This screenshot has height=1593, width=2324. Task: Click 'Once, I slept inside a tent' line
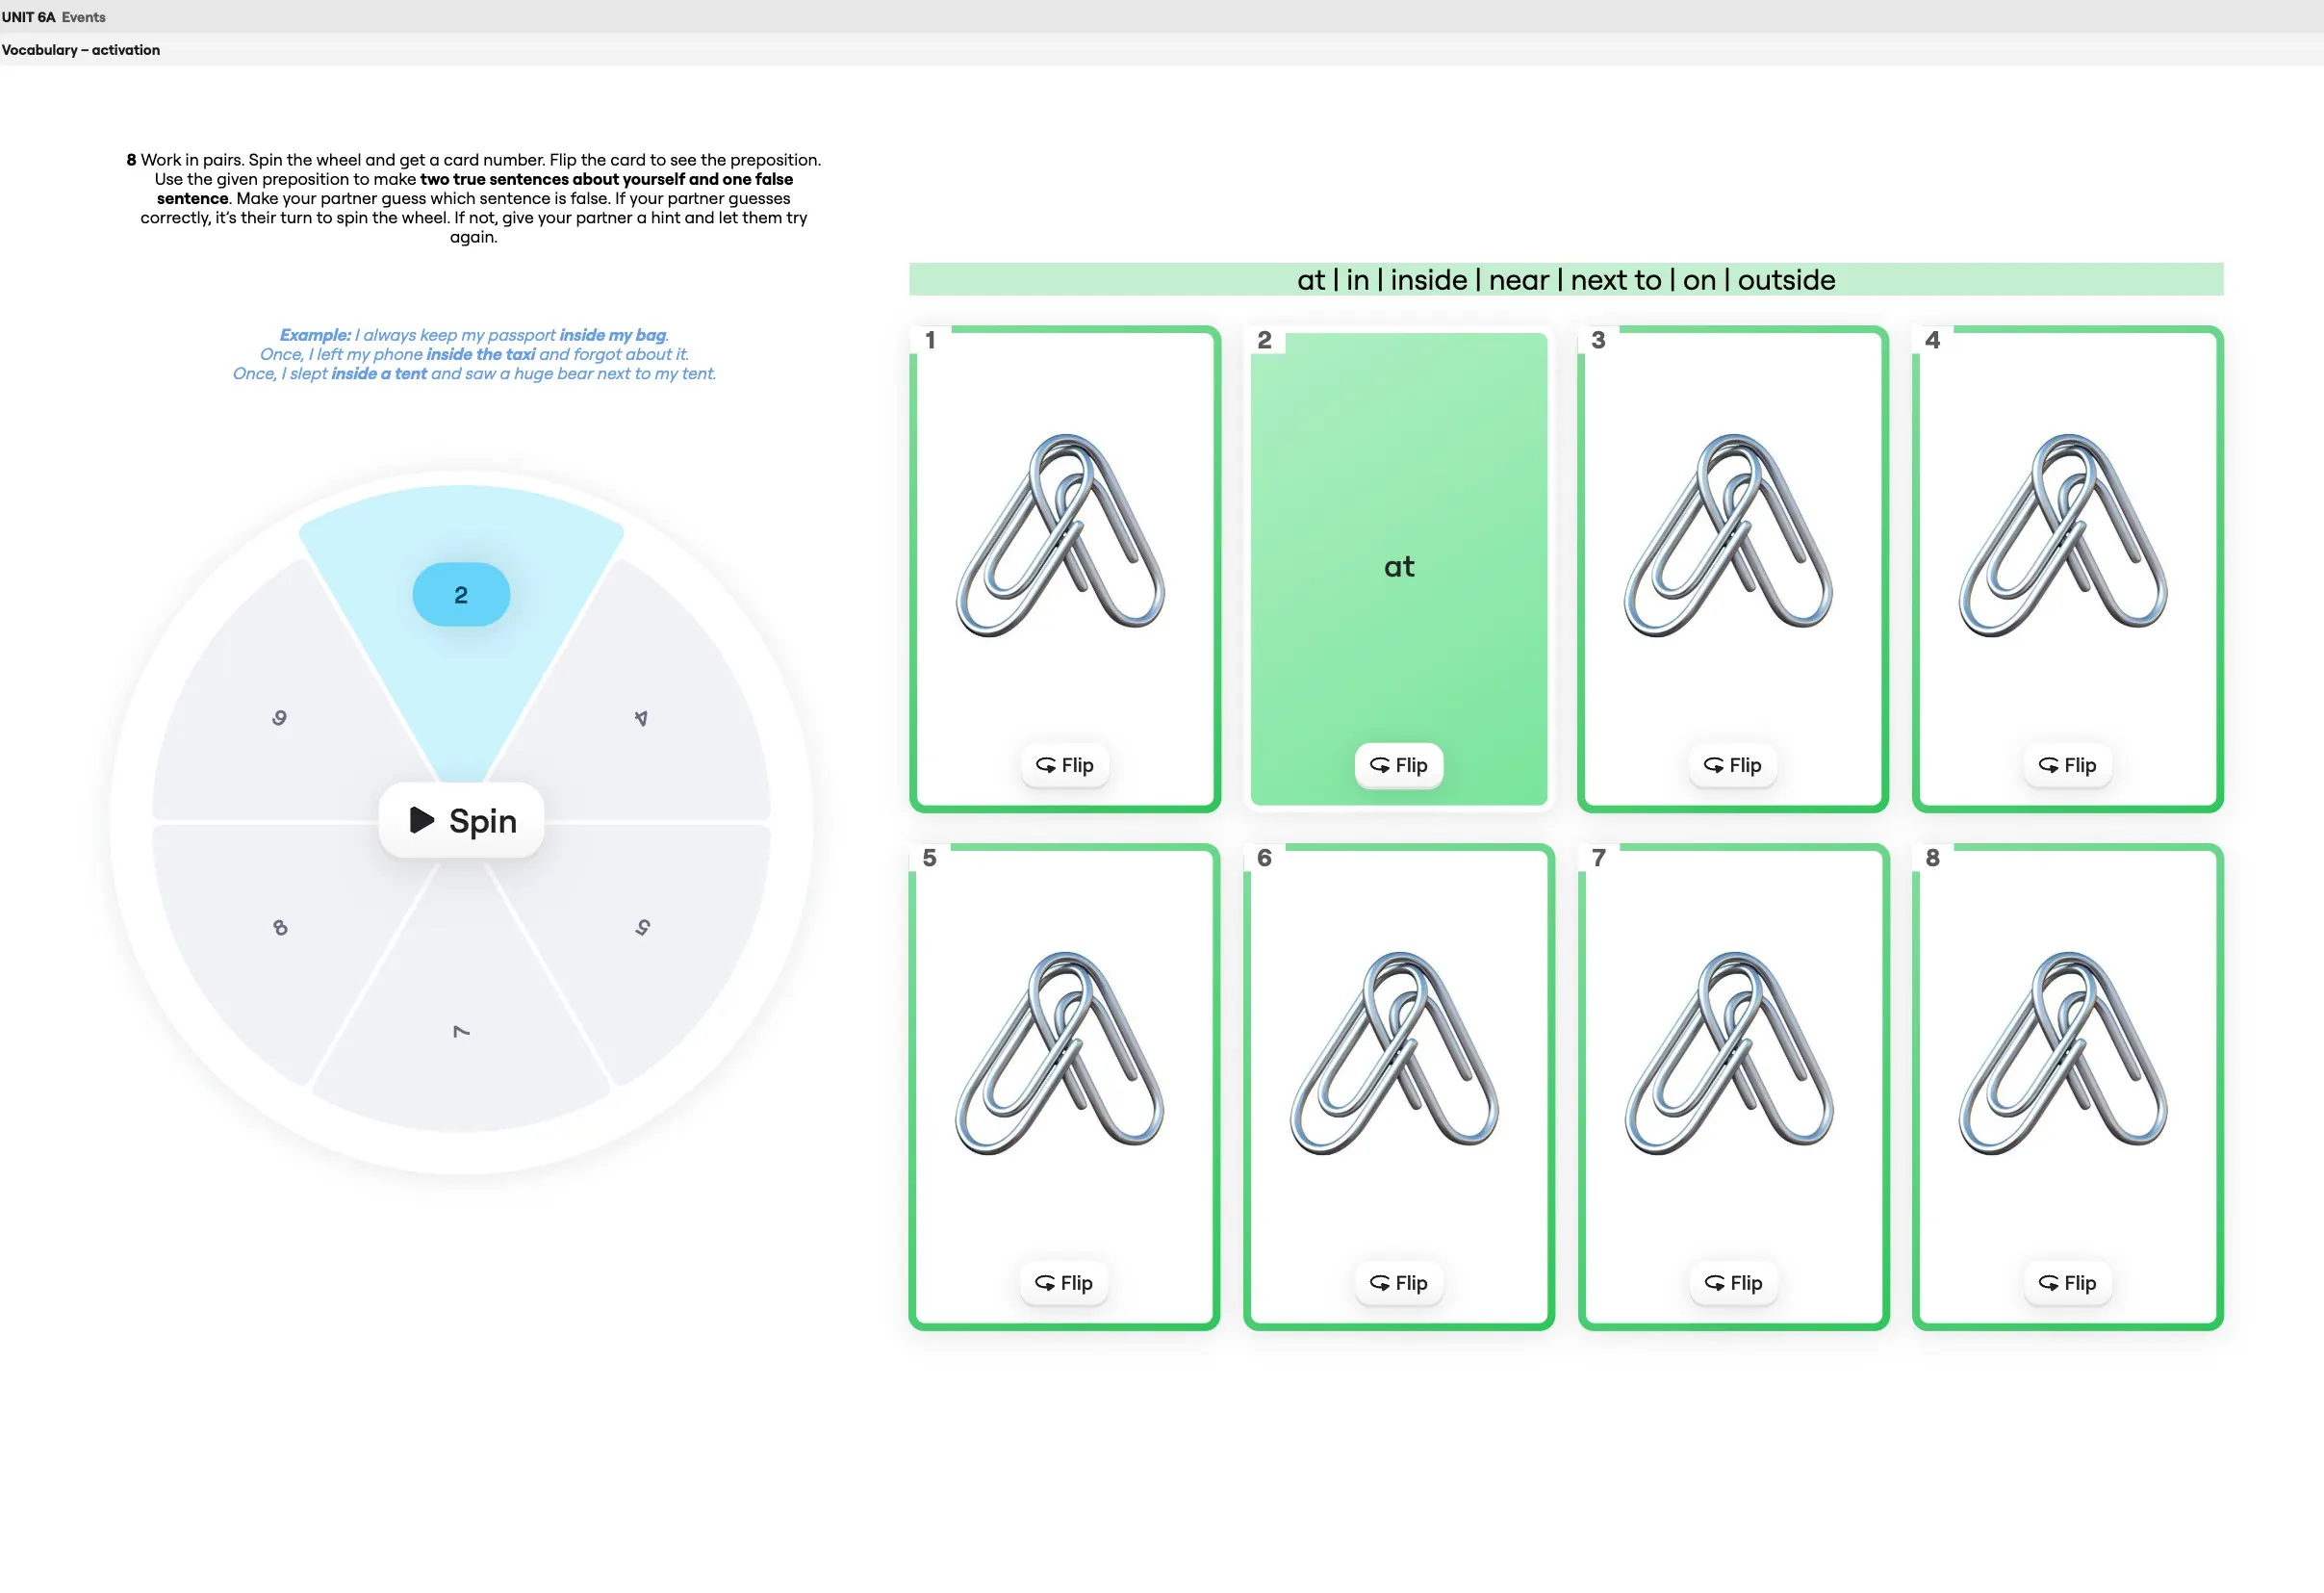coord(474,373)
